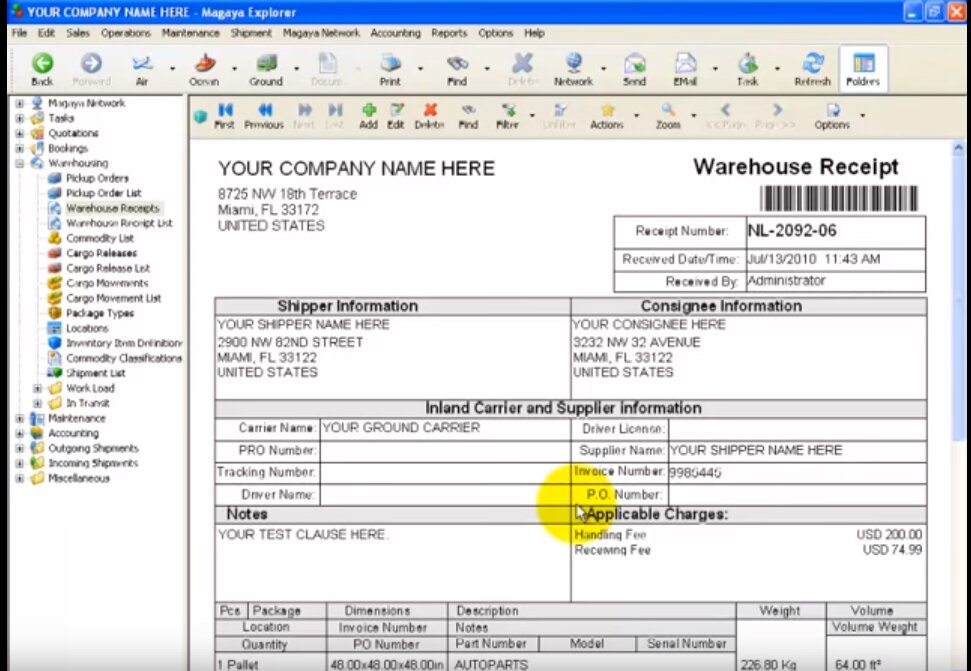Toggle the Folders pane button
Viewport: 971px width, 671px height.
(863, 67)
